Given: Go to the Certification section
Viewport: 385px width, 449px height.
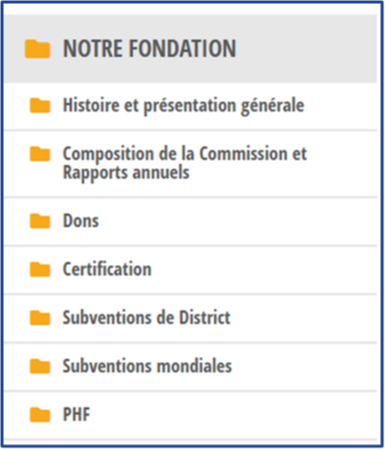Looking at the screenshot, I should click(x=107, y=269).
